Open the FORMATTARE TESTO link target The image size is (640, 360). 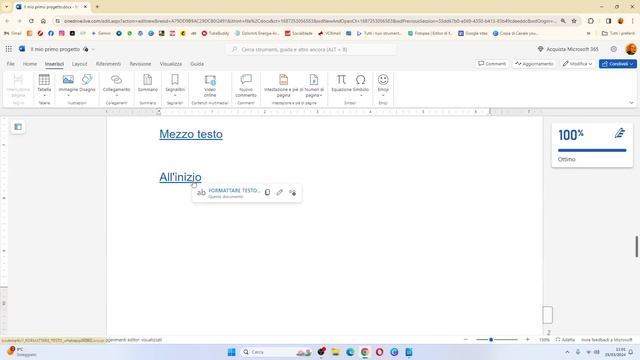click(x=234, y=191)
